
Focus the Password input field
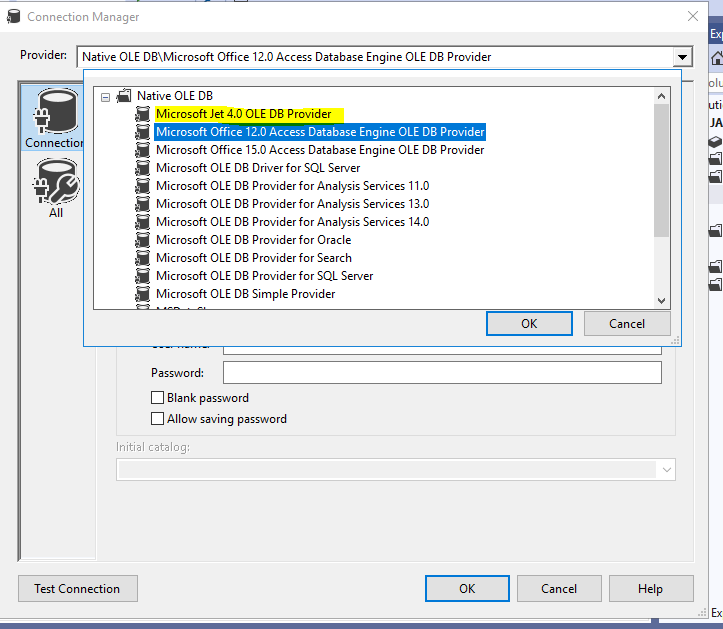(x=442, y=373)
